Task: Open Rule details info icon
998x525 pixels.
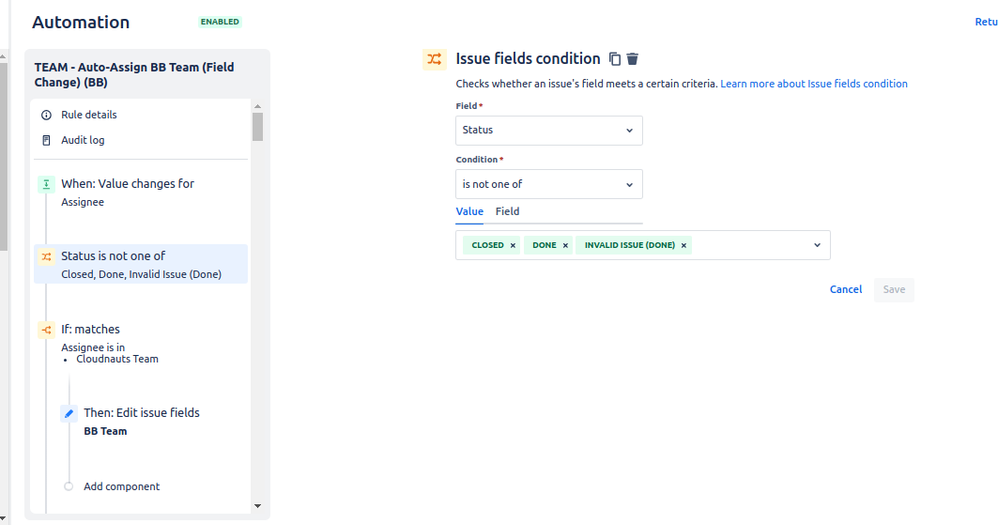Action: click(46, 115)
